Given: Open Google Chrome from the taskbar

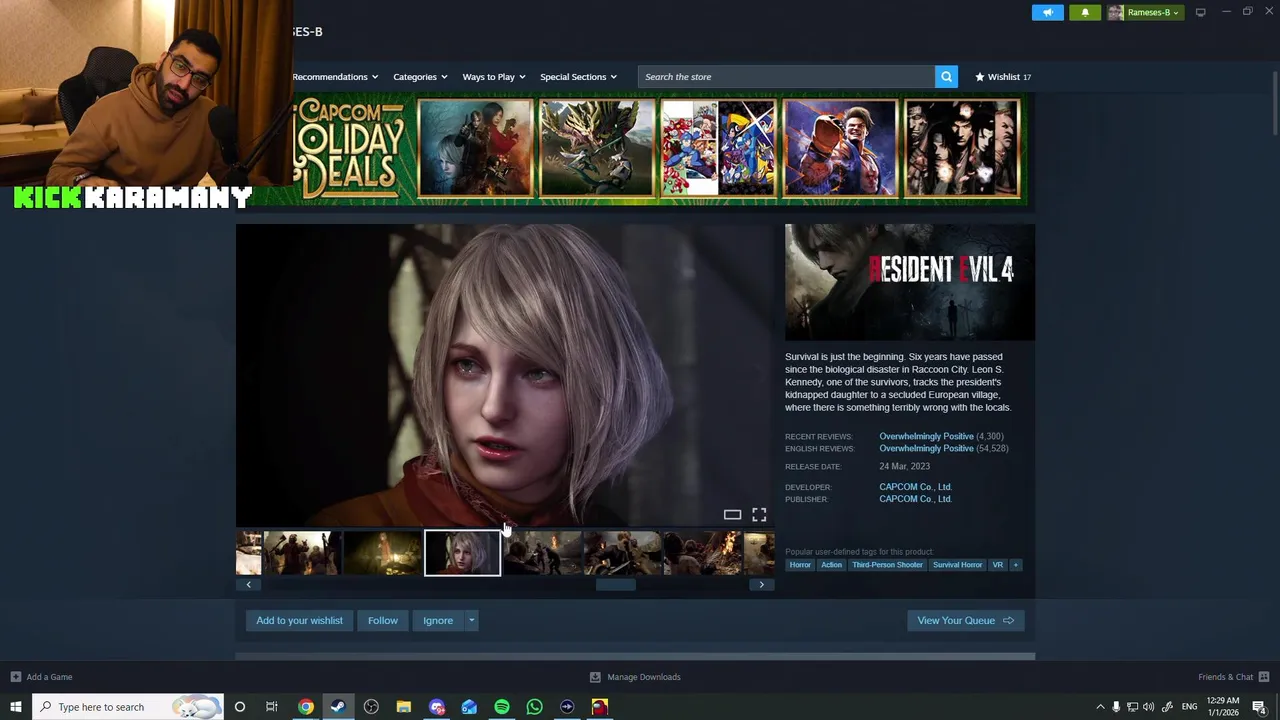Looking at the screenshot, I should (306, 707).
